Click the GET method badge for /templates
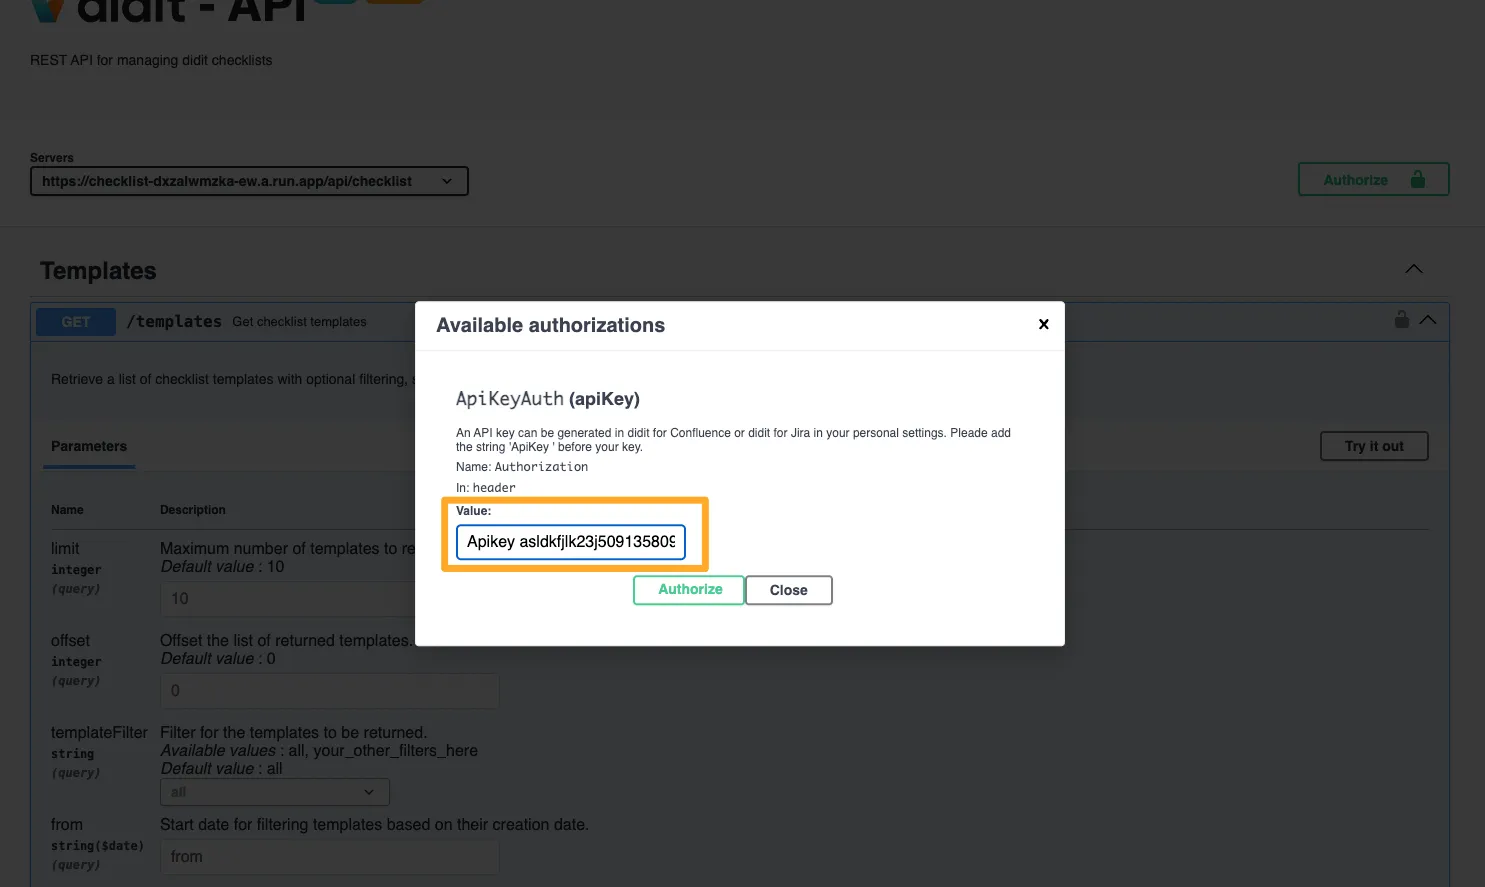The width and height of the screenshot is (1485, 887). click(x=76, y=322)
